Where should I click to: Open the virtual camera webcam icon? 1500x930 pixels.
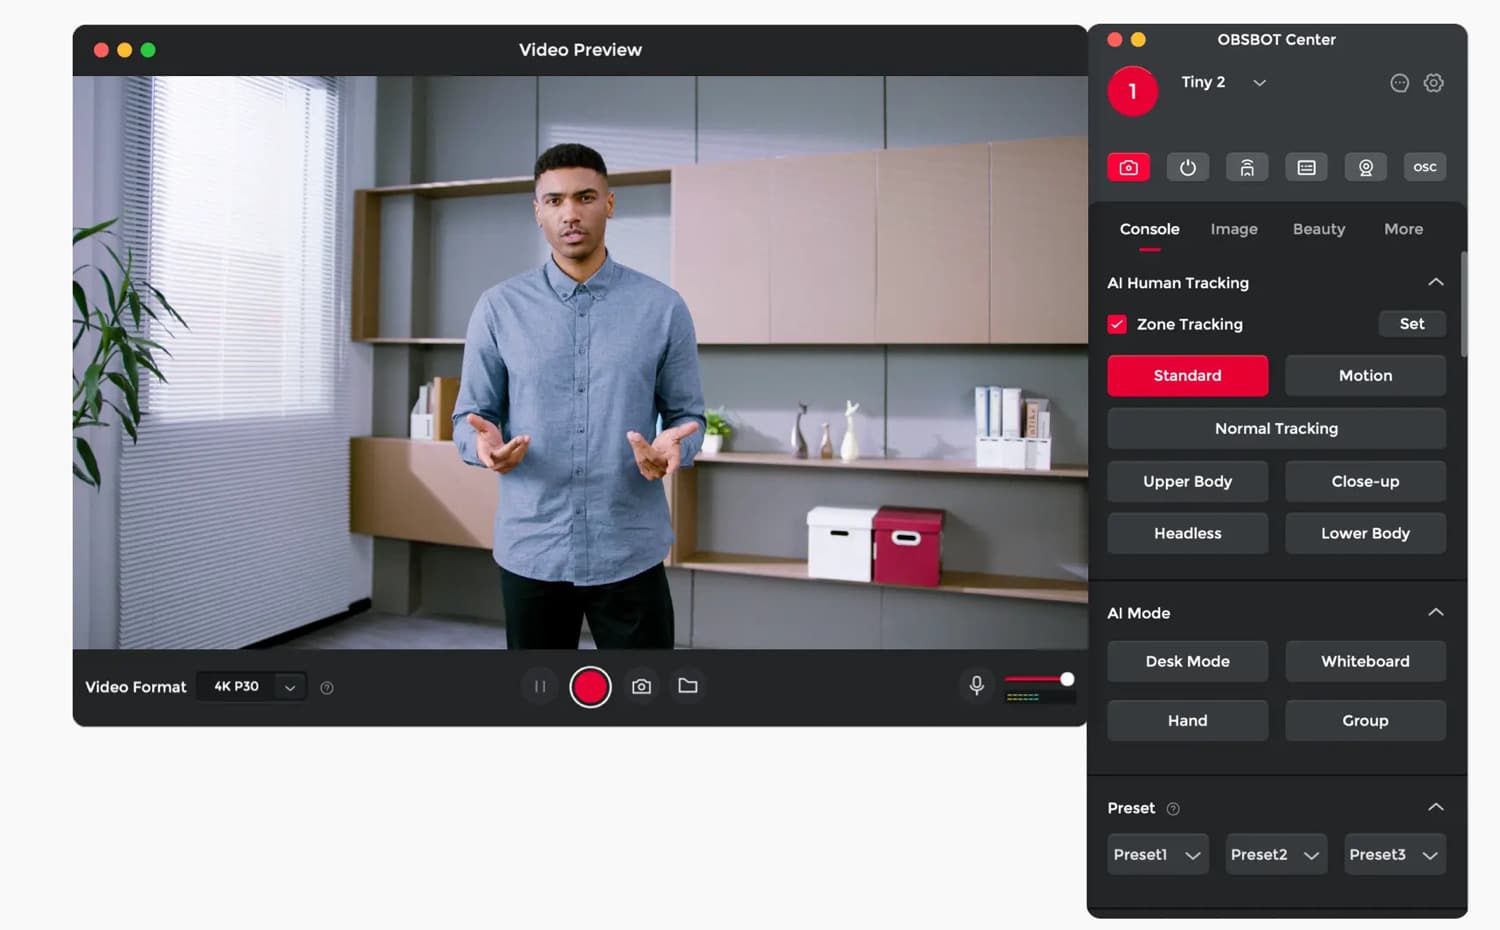click(1366, 167)
